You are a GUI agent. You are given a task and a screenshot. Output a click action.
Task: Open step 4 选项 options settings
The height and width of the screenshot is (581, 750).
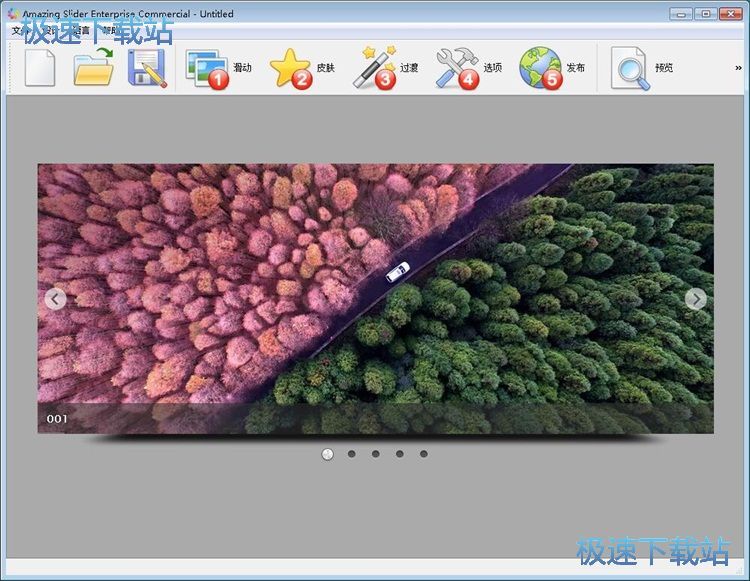click(469, 68)
